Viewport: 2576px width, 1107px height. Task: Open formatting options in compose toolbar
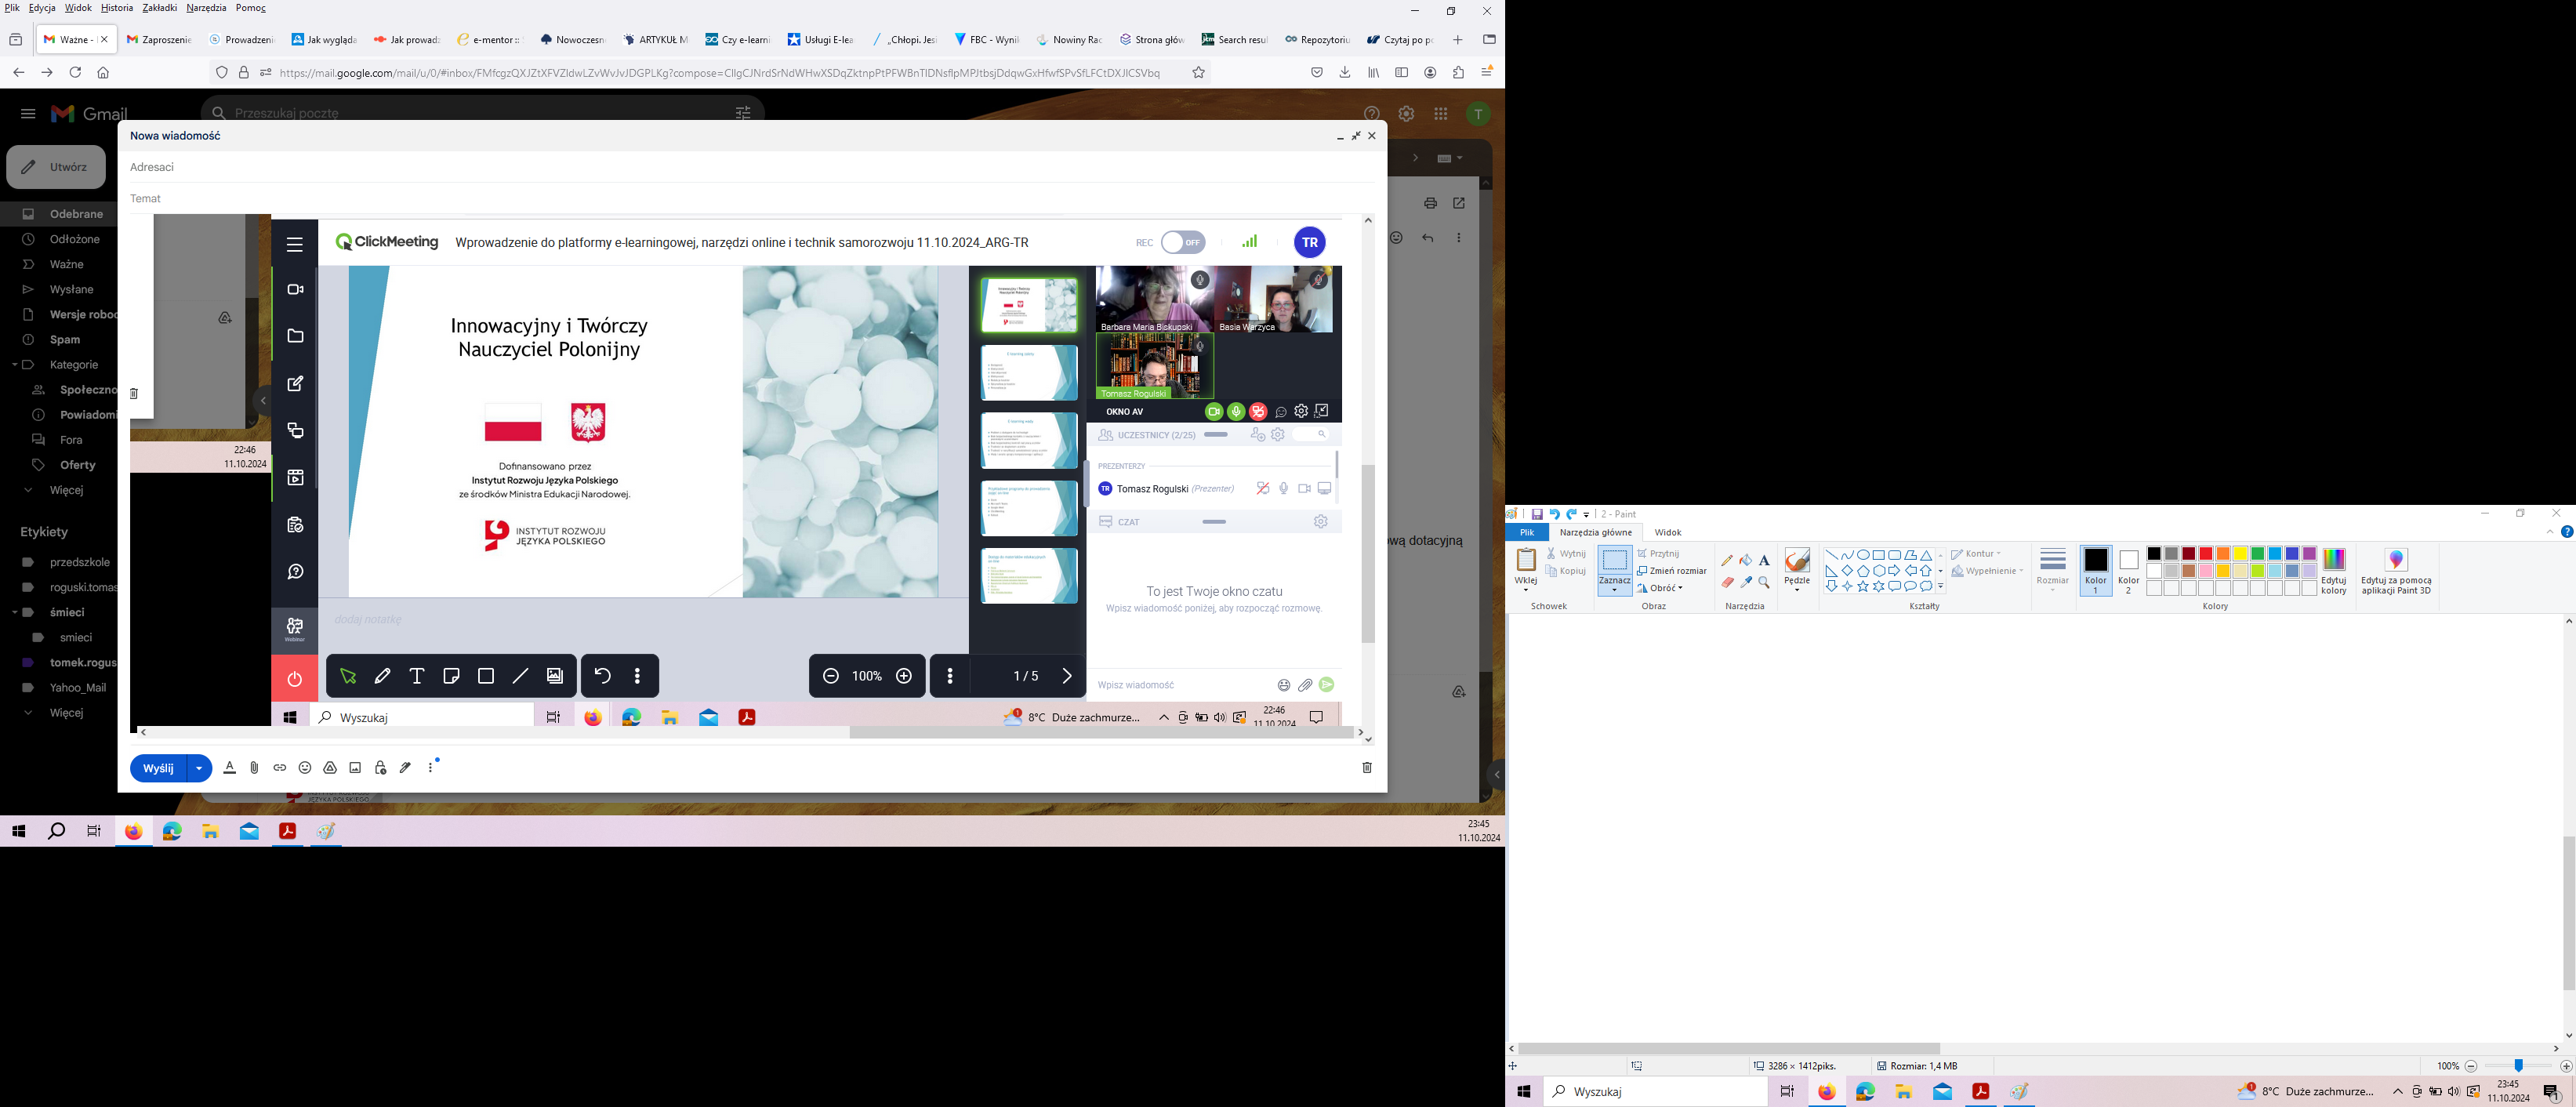[x=229, y=767]
